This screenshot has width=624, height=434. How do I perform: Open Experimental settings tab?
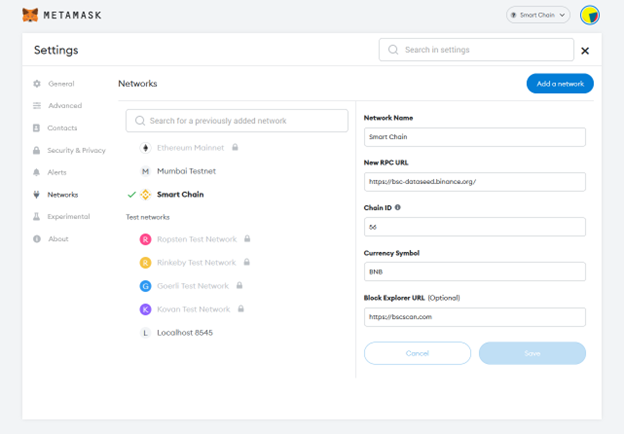[68, 216]
